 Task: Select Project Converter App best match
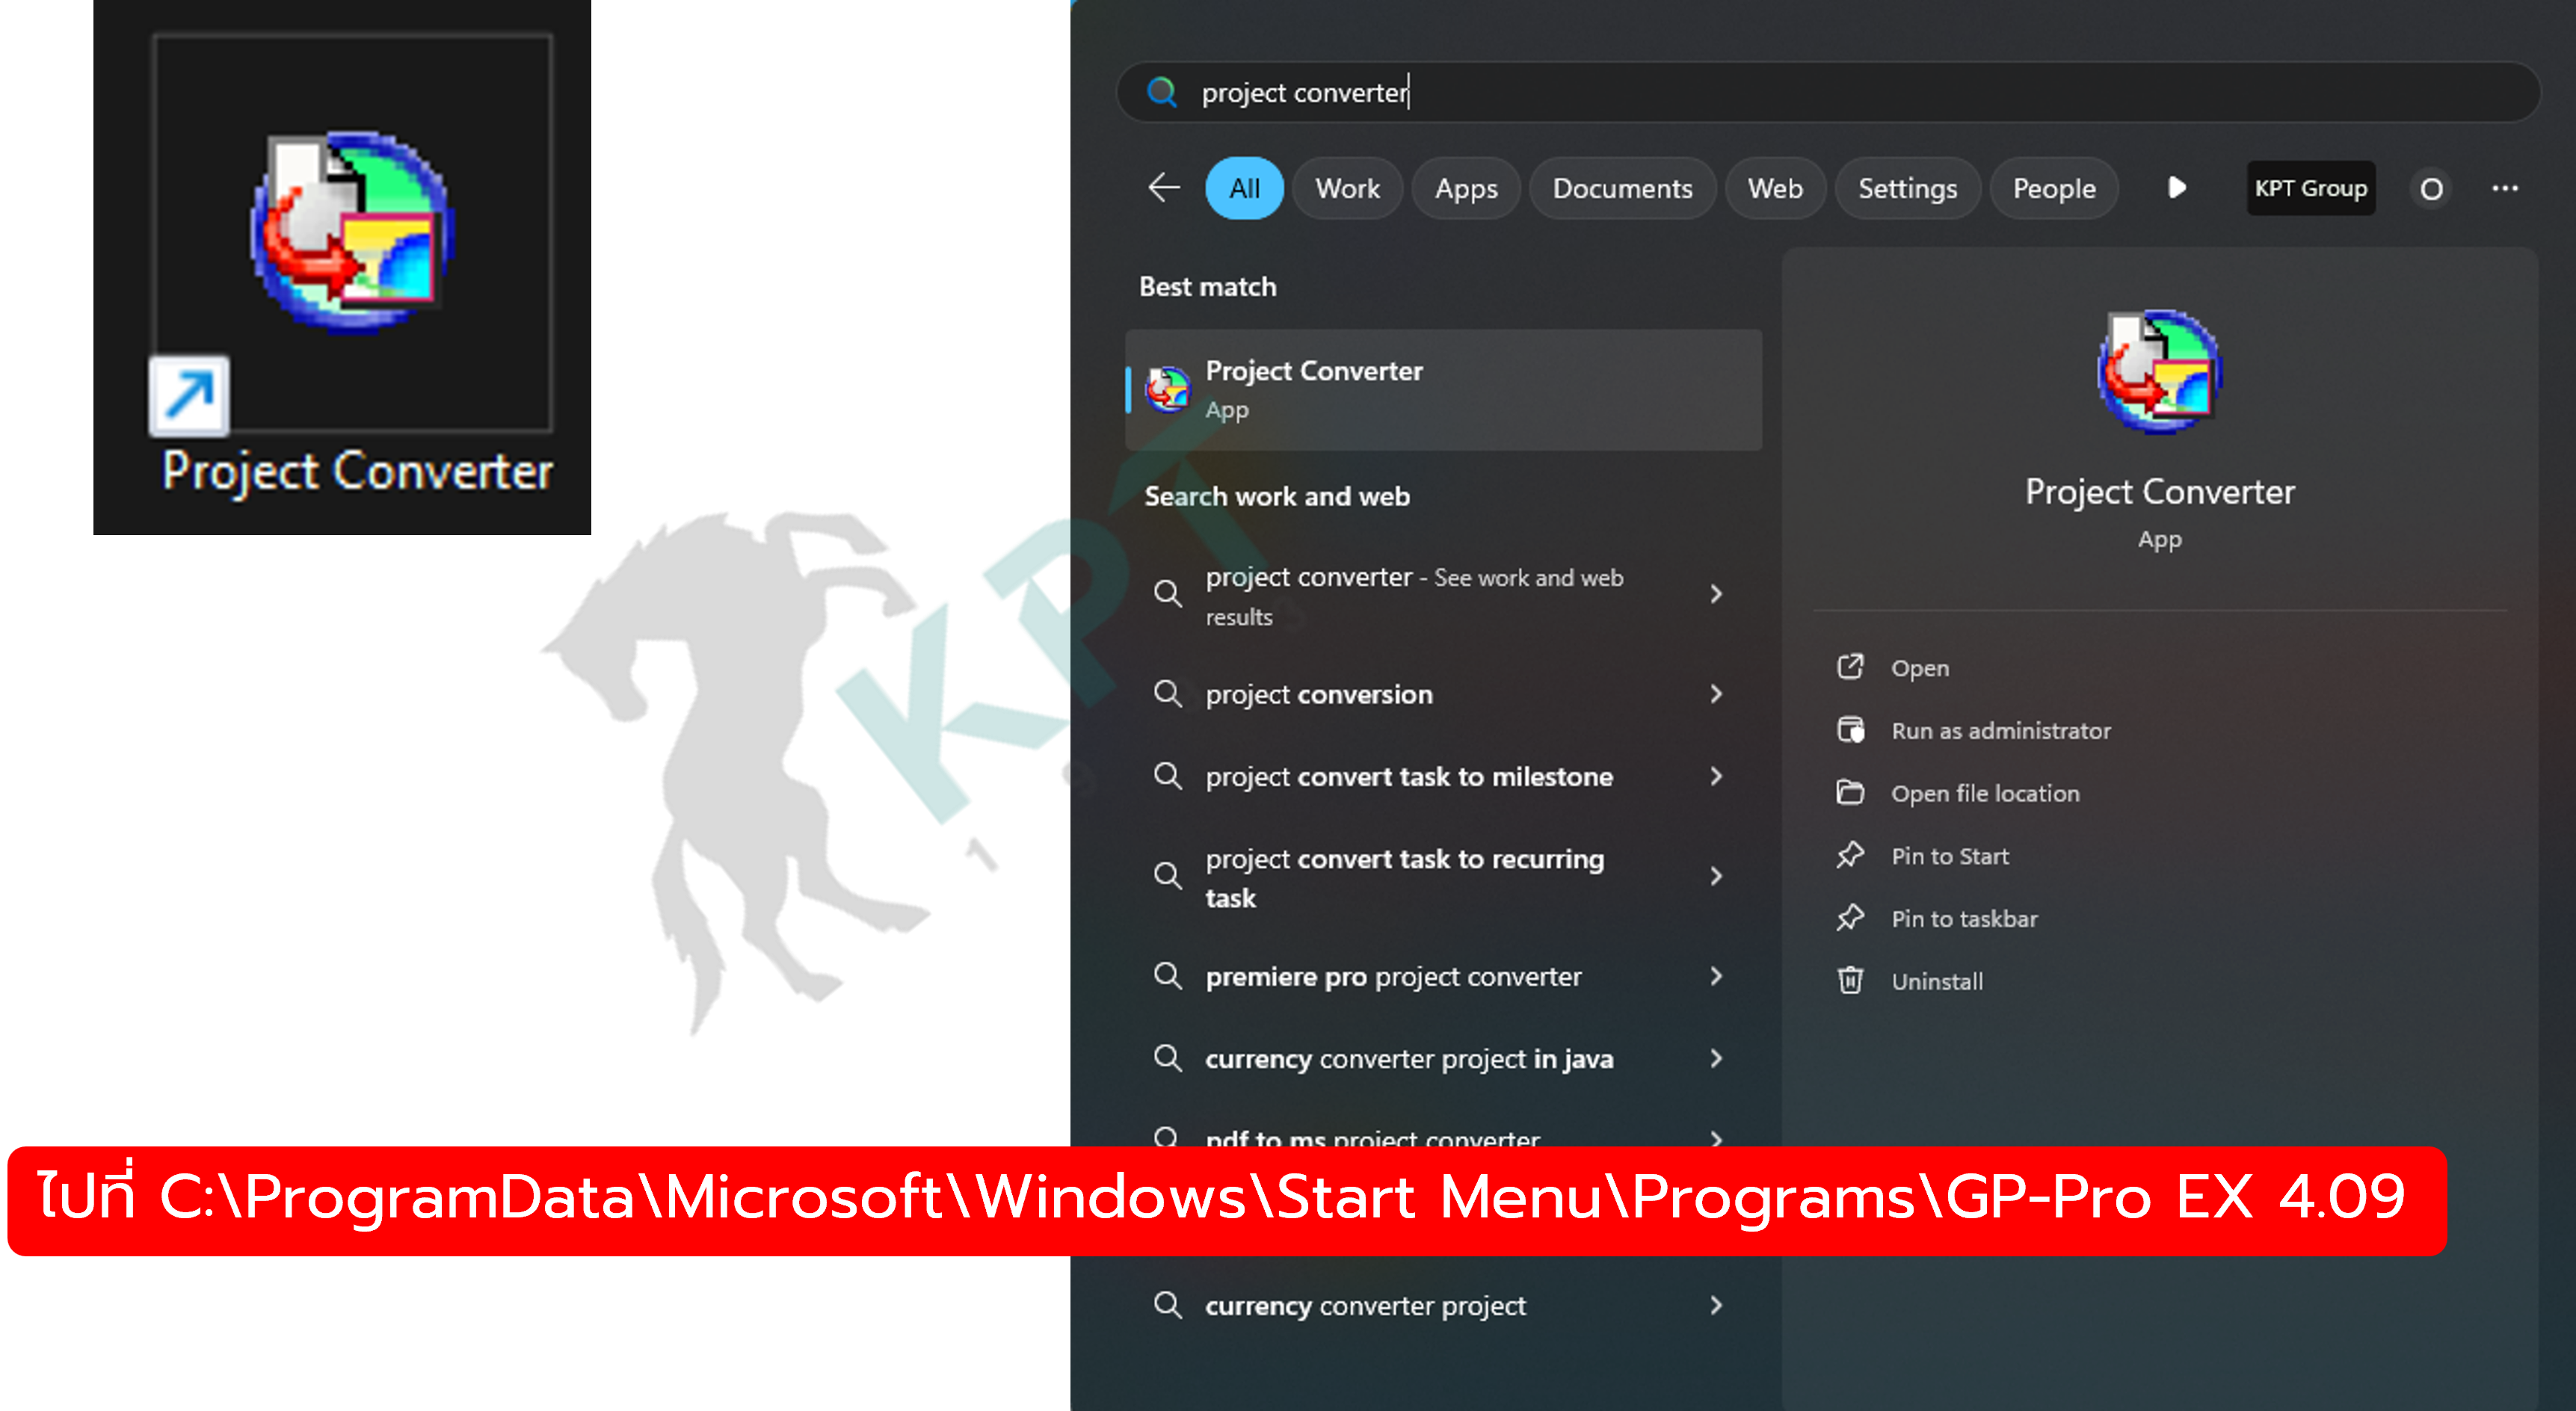[1443, 389]
